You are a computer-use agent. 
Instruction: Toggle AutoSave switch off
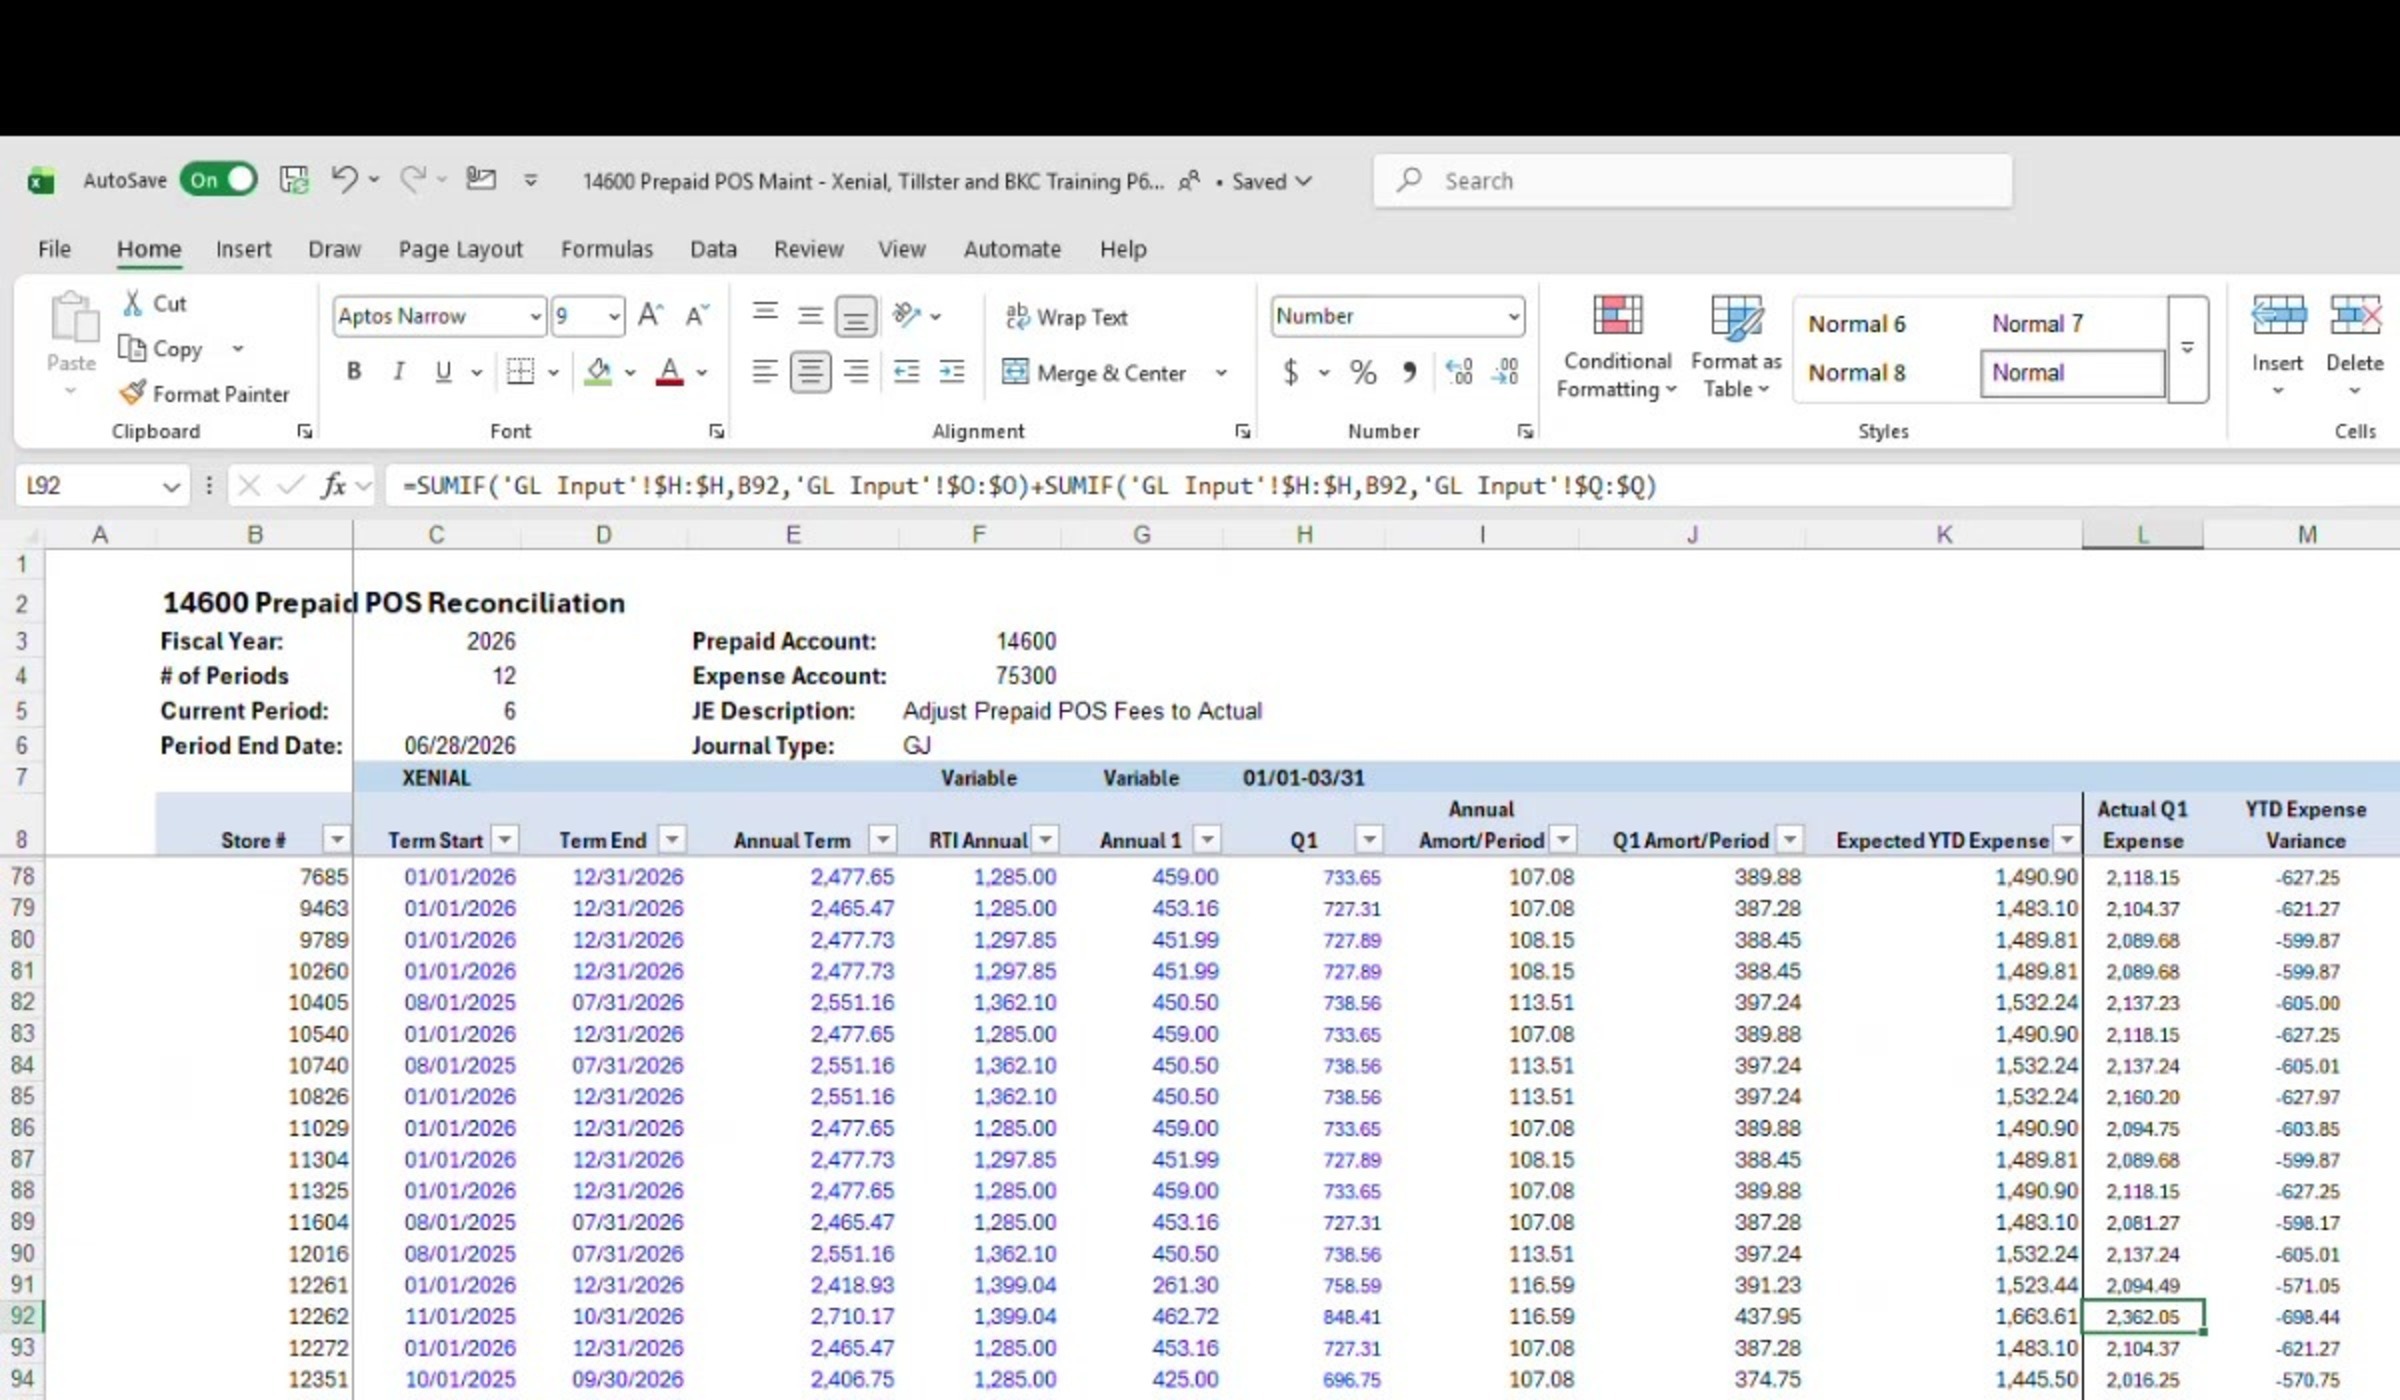tap(219, 180)
